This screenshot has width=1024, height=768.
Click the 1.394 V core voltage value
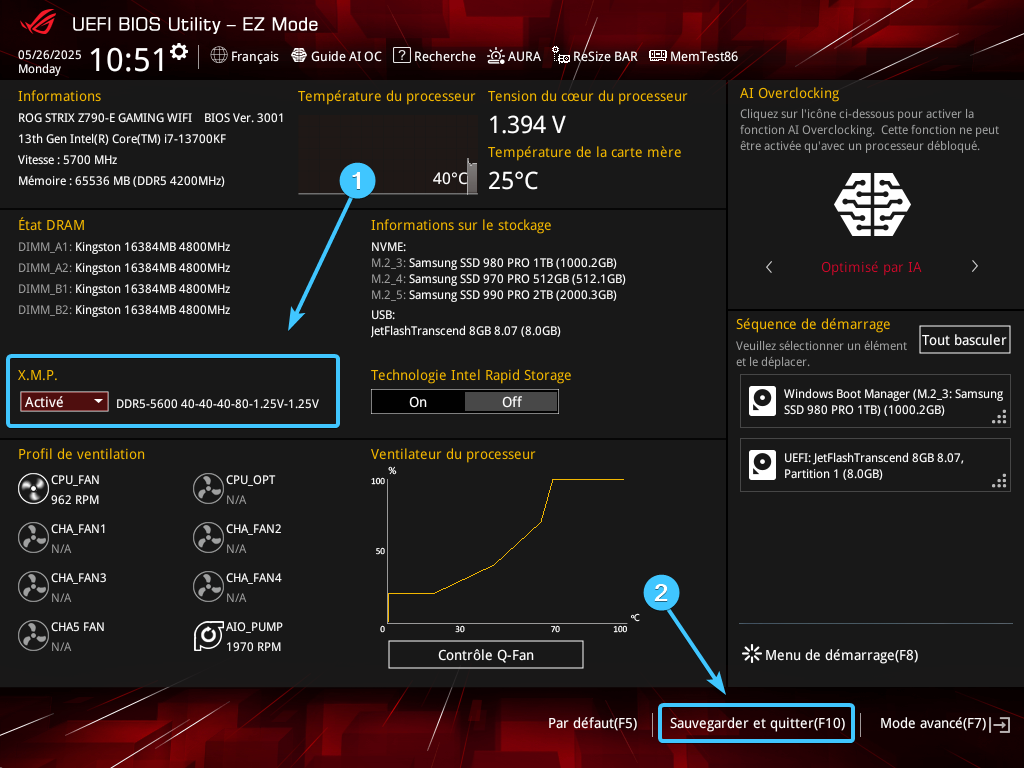tap(527, 124)
